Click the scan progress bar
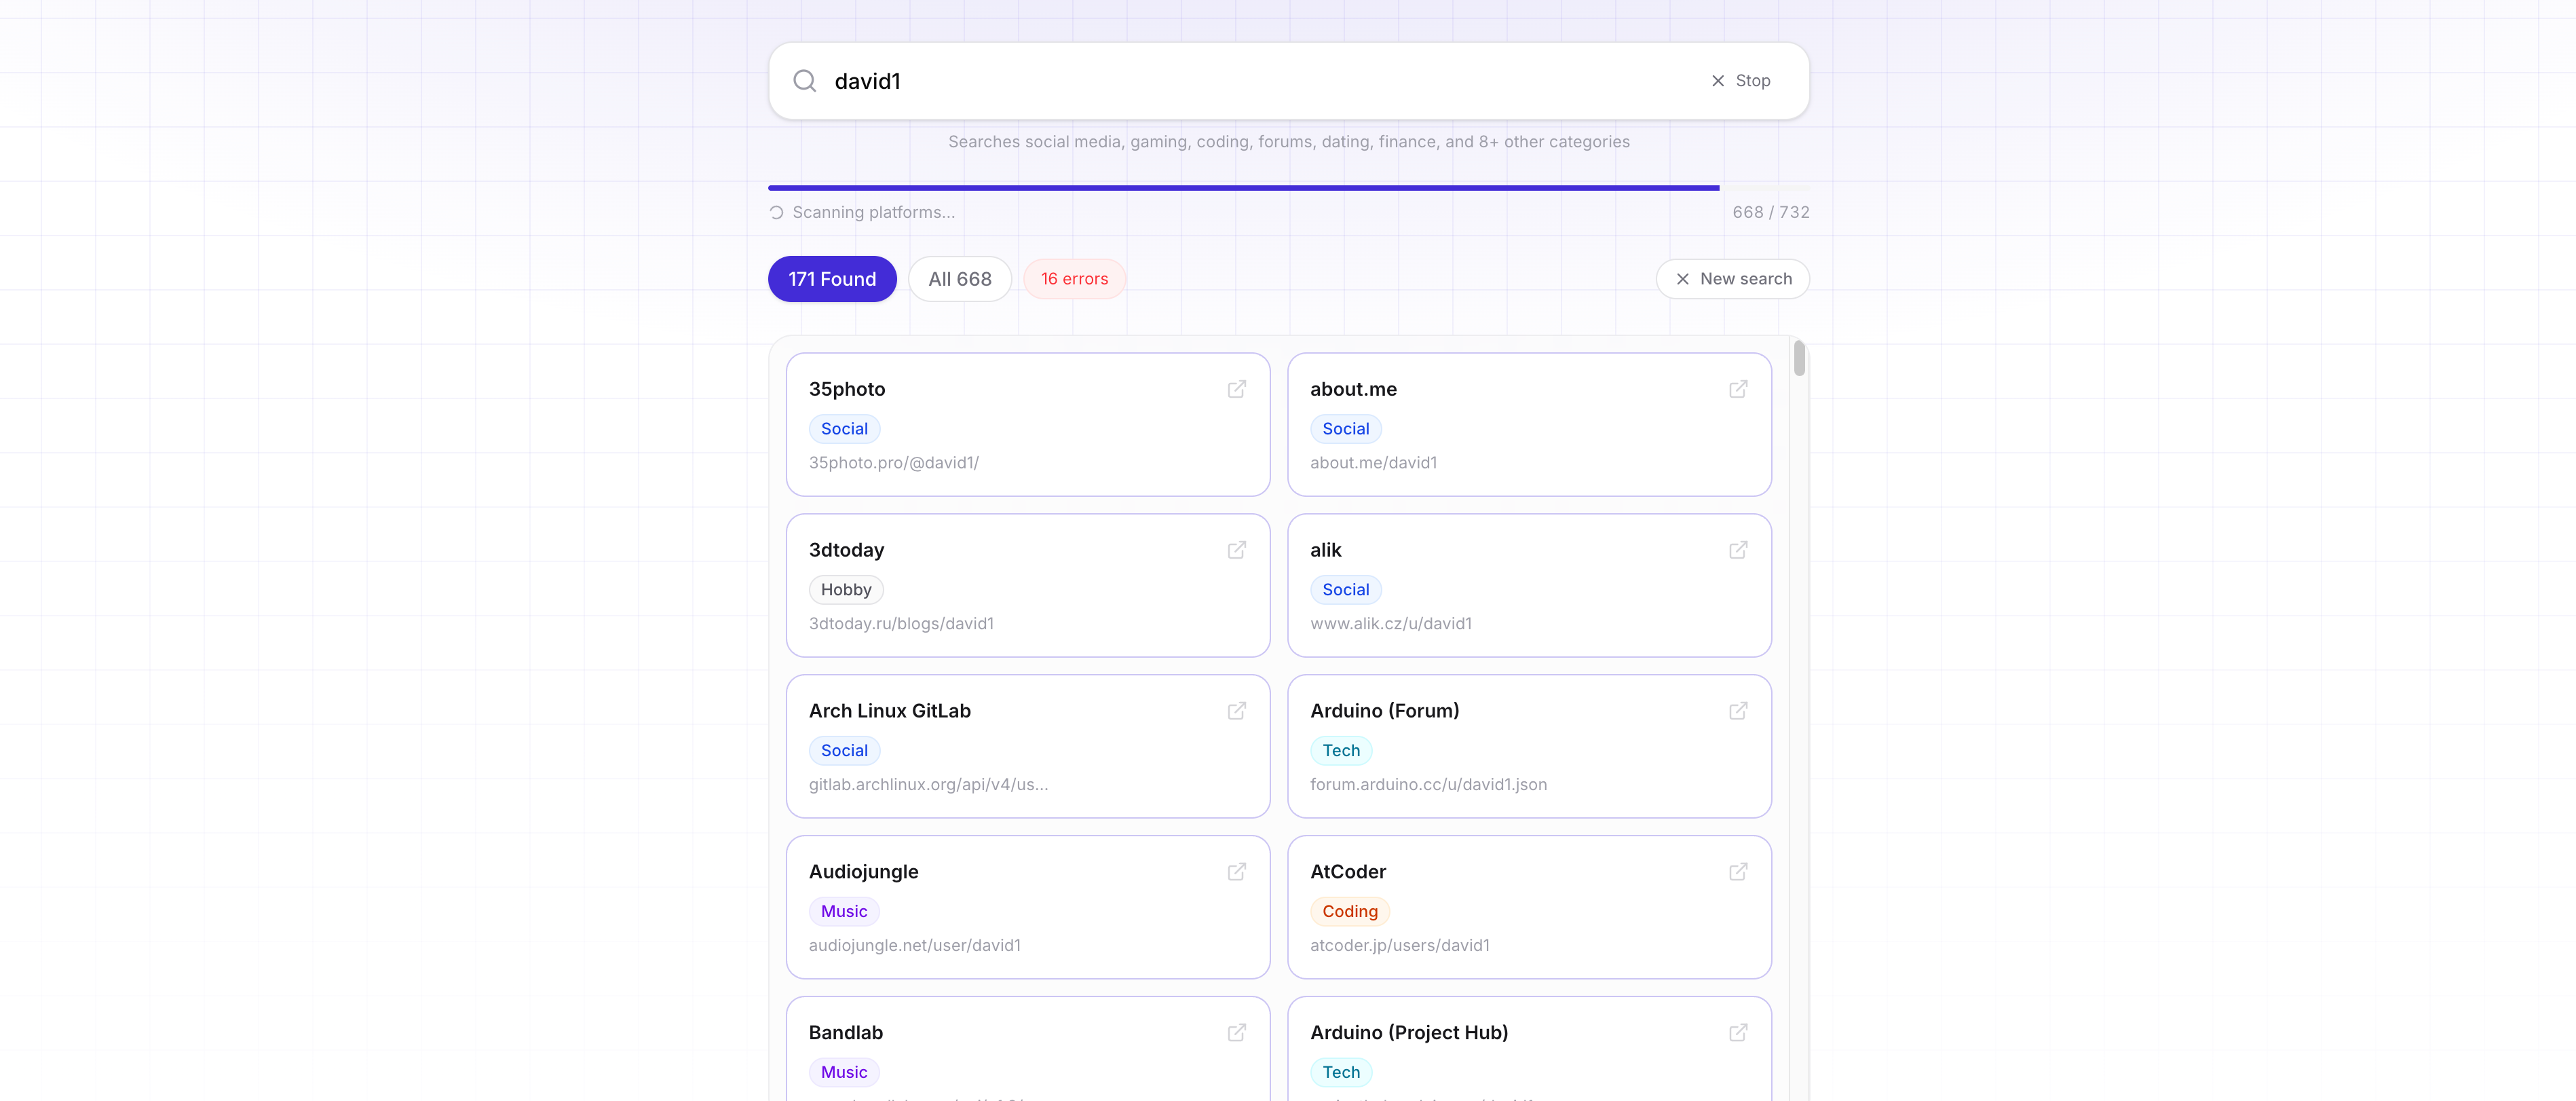2576x1101 pixels. [1288, 188]
